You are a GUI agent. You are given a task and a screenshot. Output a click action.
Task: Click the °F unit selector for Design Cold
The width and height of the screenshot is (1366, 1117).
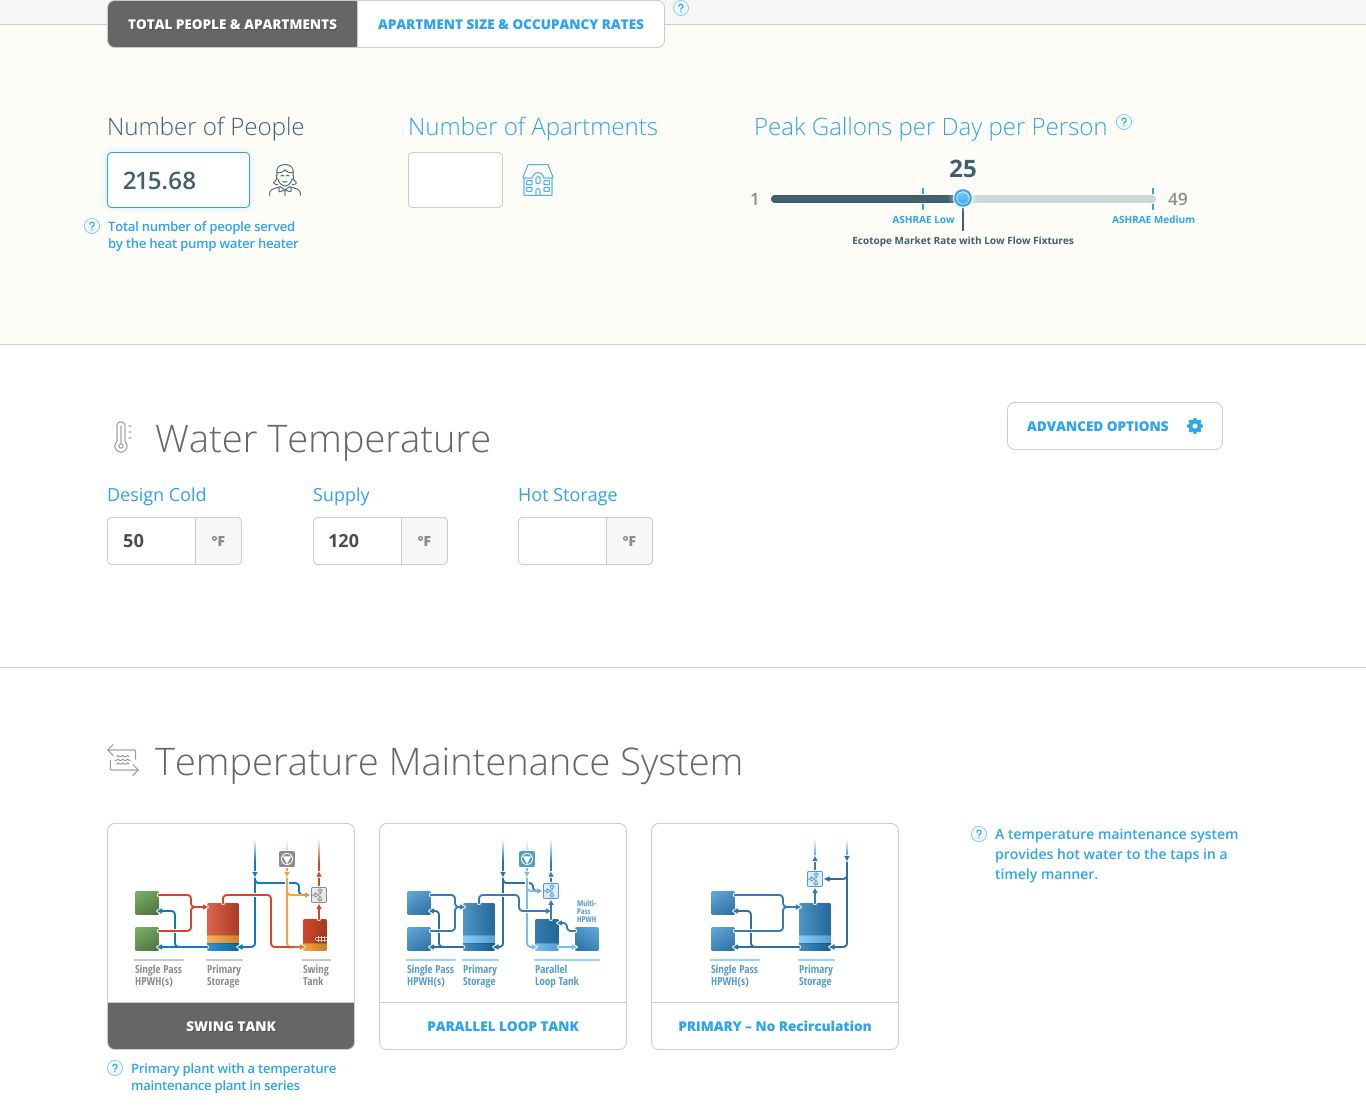point(218,540)
